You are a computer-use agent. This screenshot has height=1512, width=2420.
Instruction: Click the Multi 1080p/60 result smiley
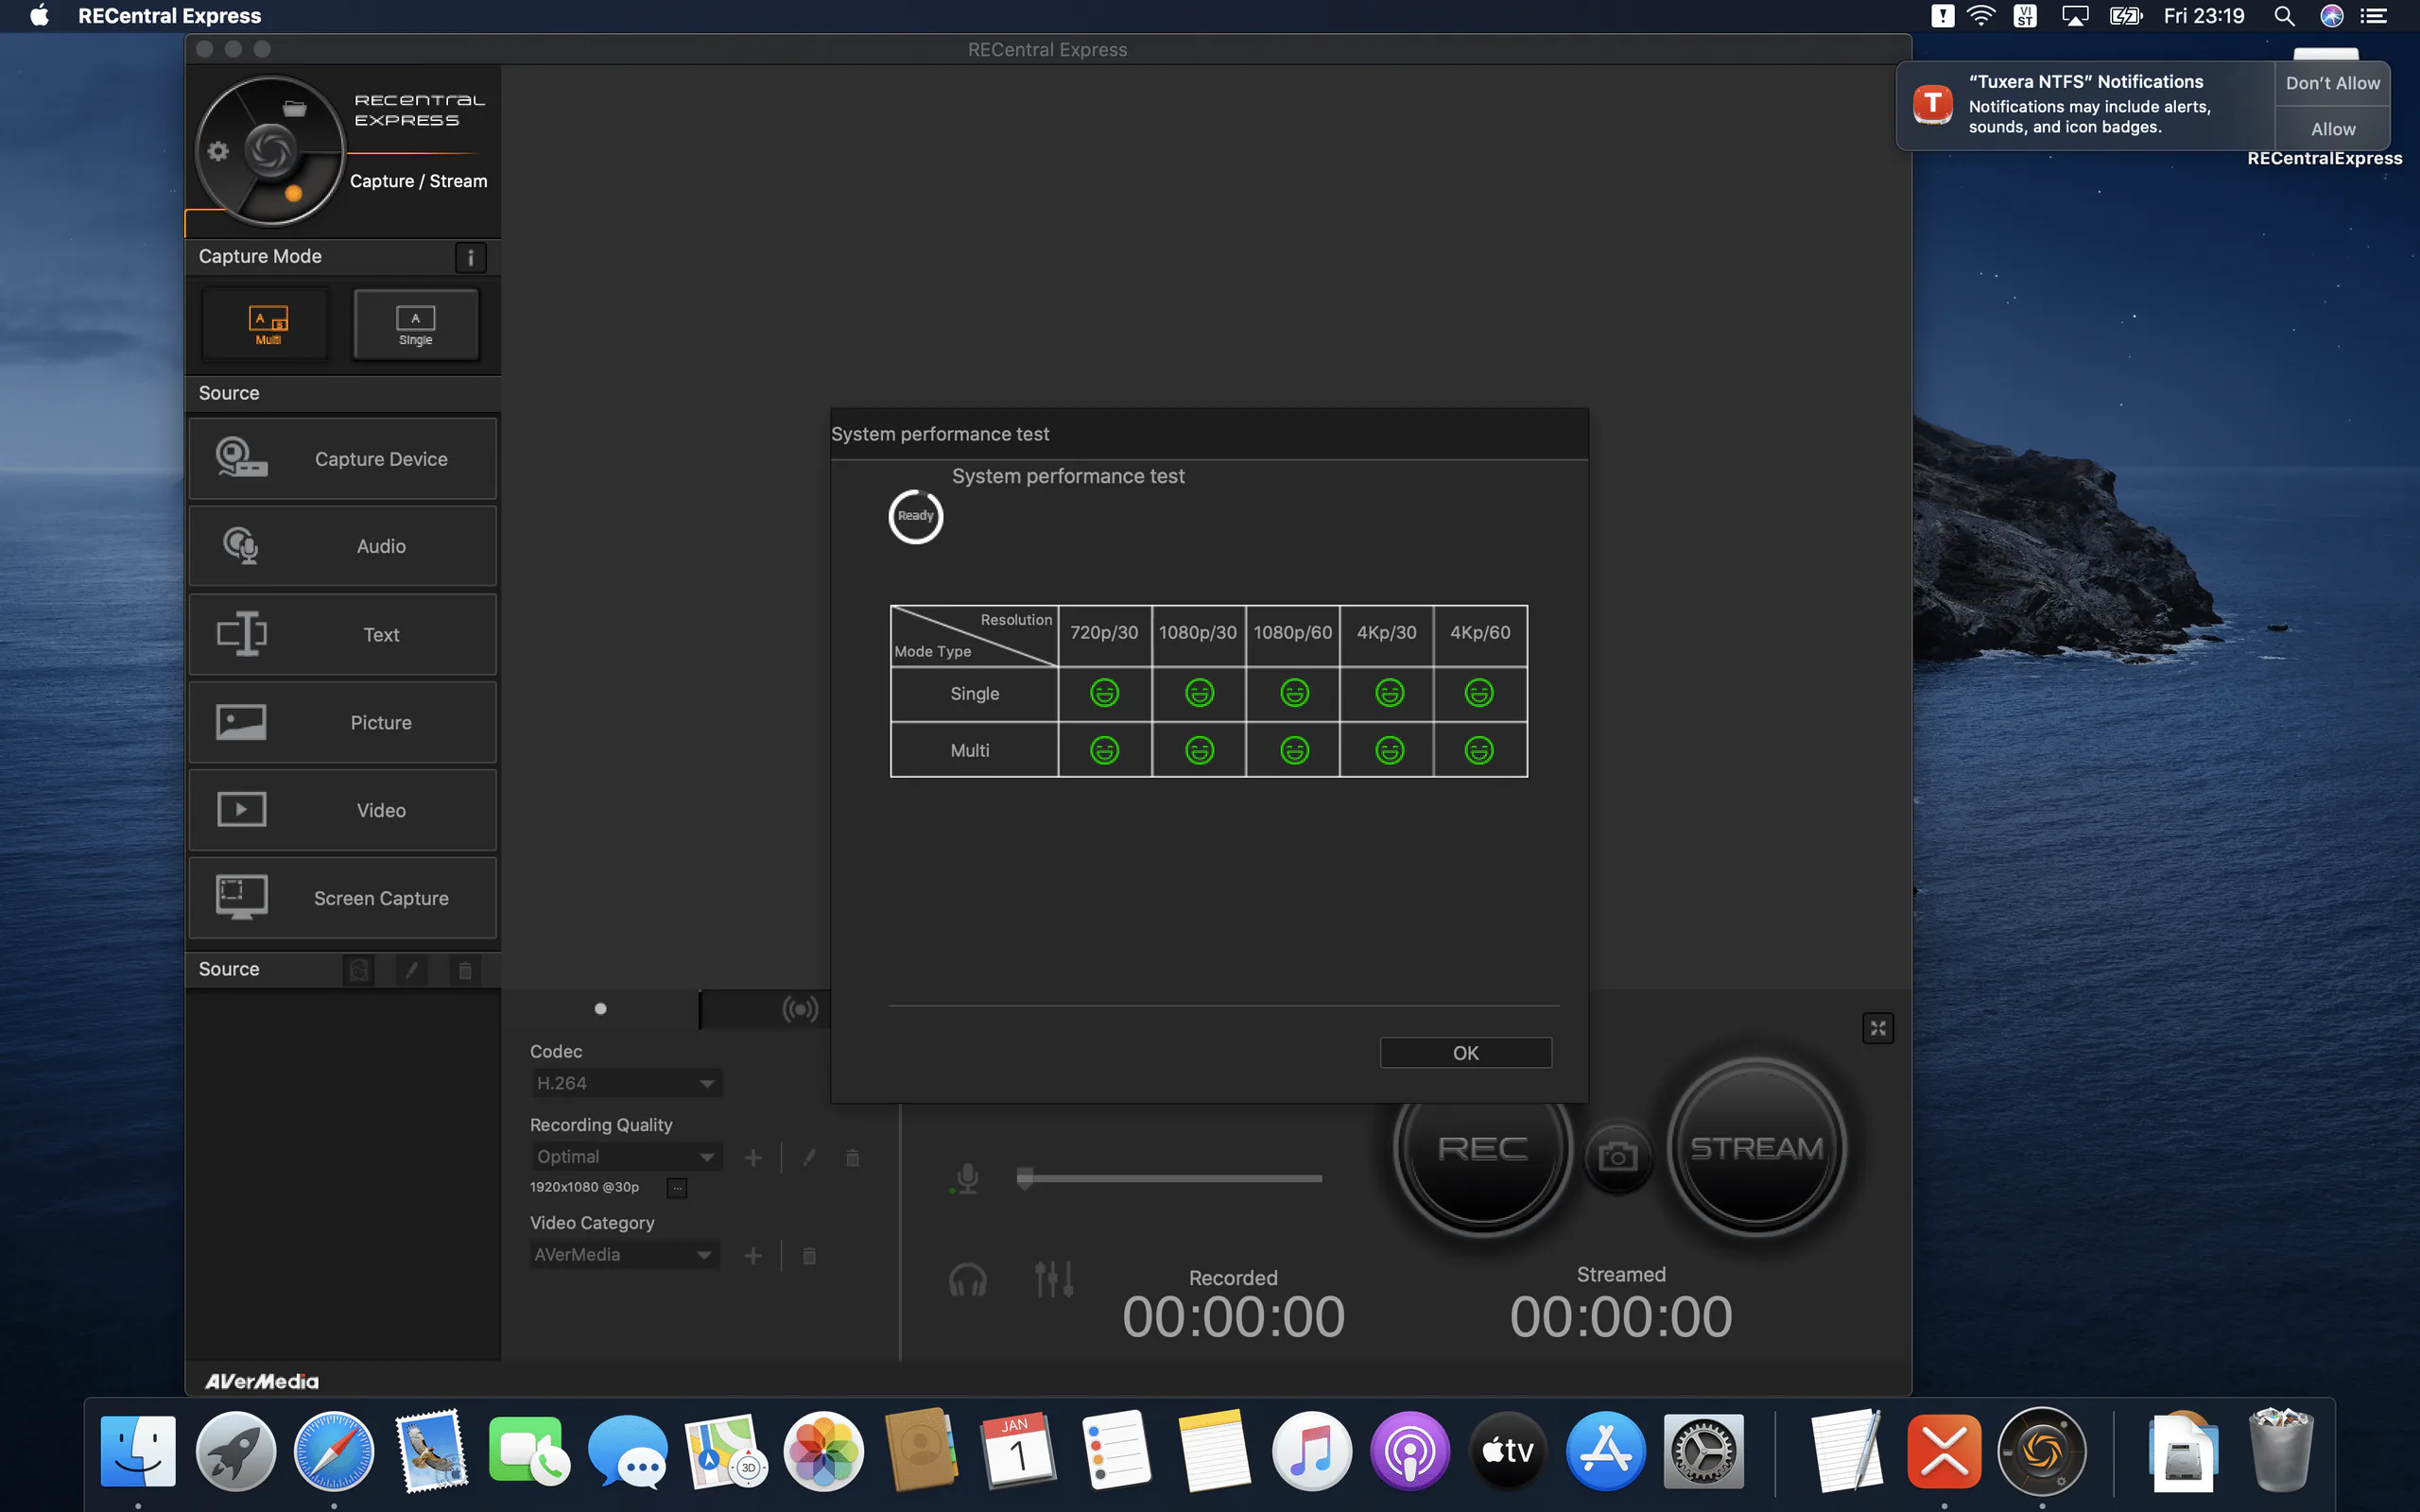(1294, 750)
